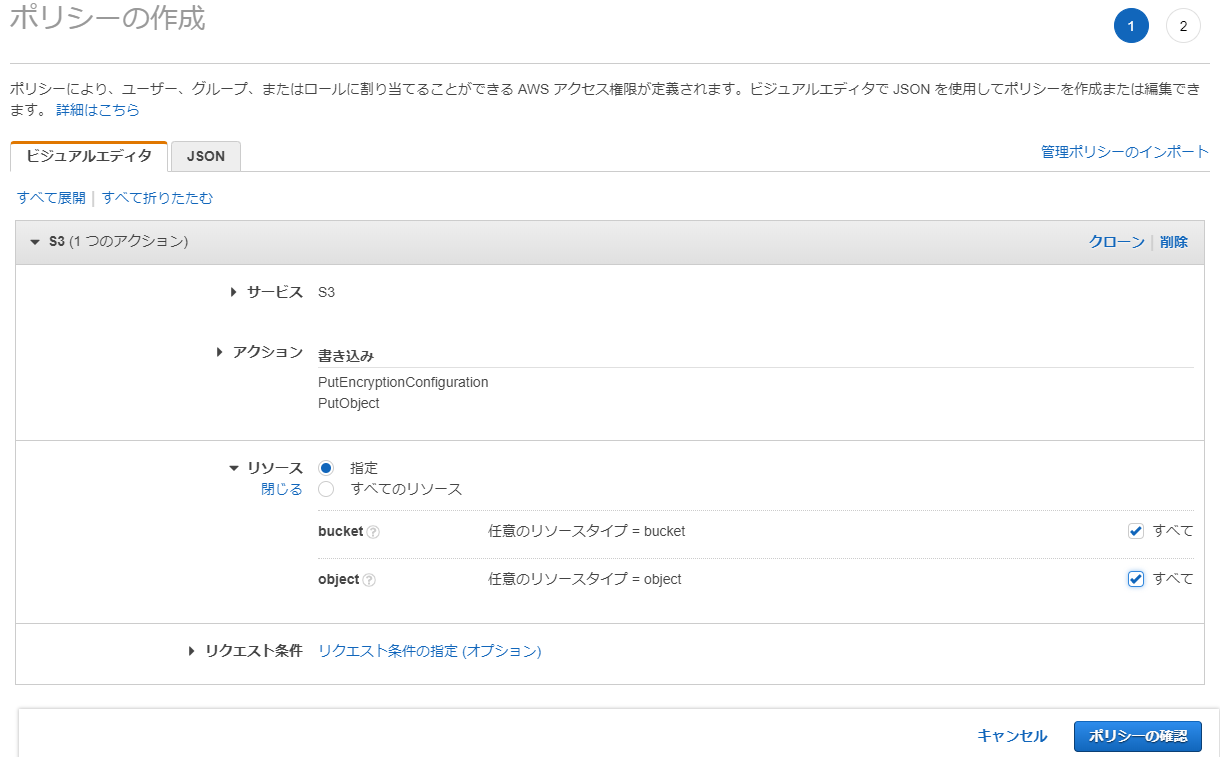Click リクエスト条件の指定 (オプション) link
The image size is (1220, 757).
[429, 650]
